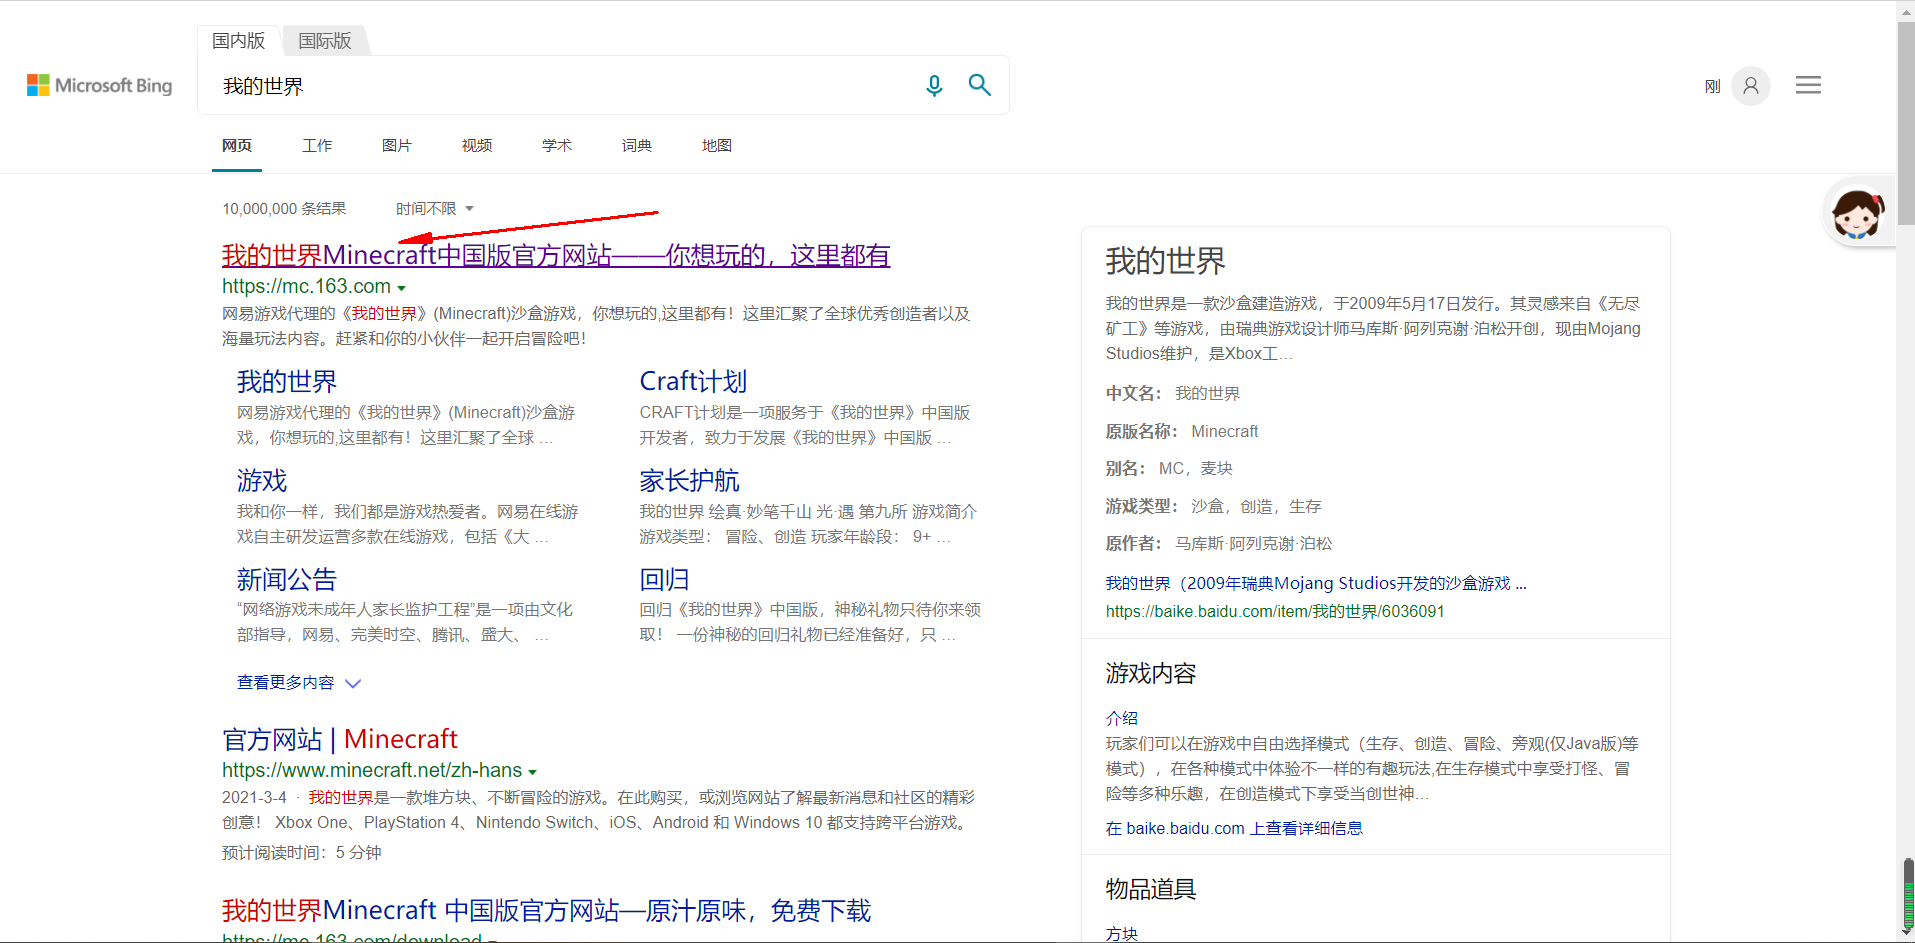Click 物品道具 section heading
The image size is (1915, 943).
[1151, 890]
